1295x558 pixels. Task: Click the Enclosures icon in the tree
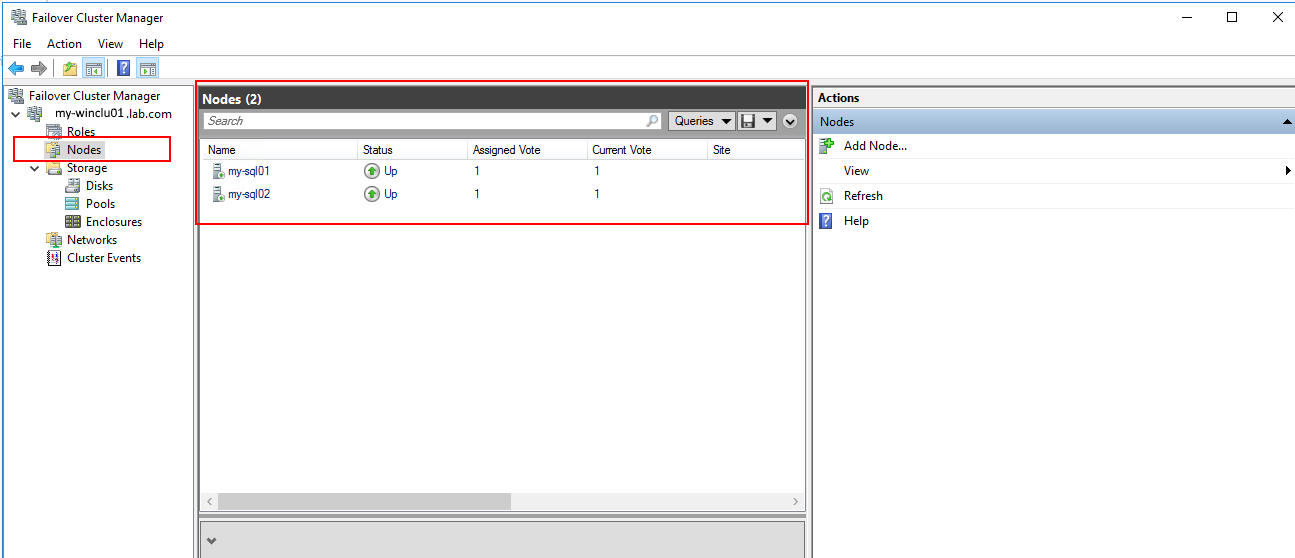pyautogui.click(x=73, y=222)
